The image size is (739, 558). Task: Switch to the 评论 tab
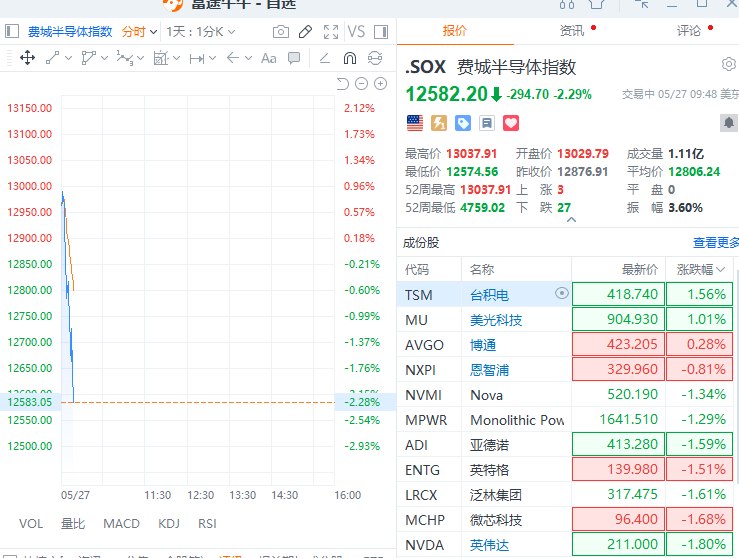[x=689, y=31]
